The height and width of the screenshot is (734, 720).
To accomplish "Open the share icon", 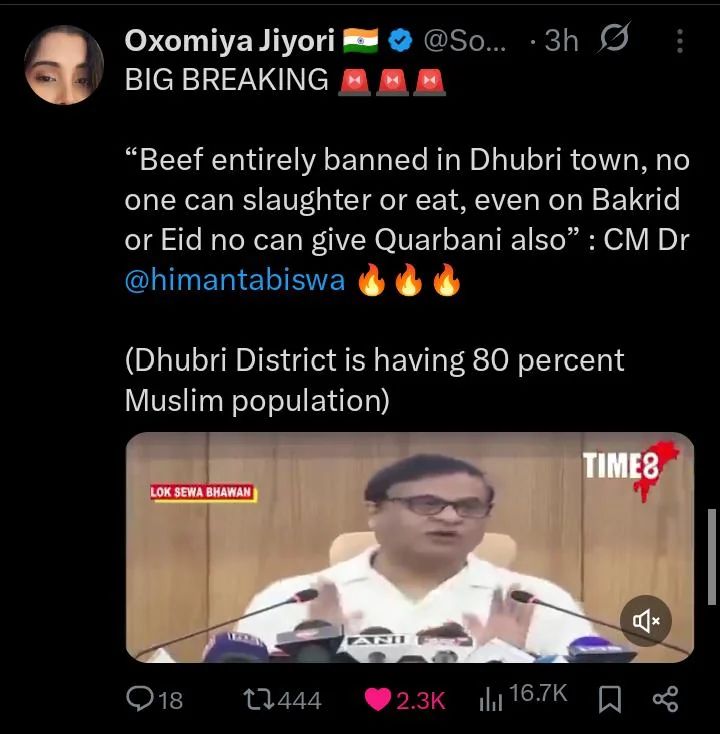I will (665, 699).
